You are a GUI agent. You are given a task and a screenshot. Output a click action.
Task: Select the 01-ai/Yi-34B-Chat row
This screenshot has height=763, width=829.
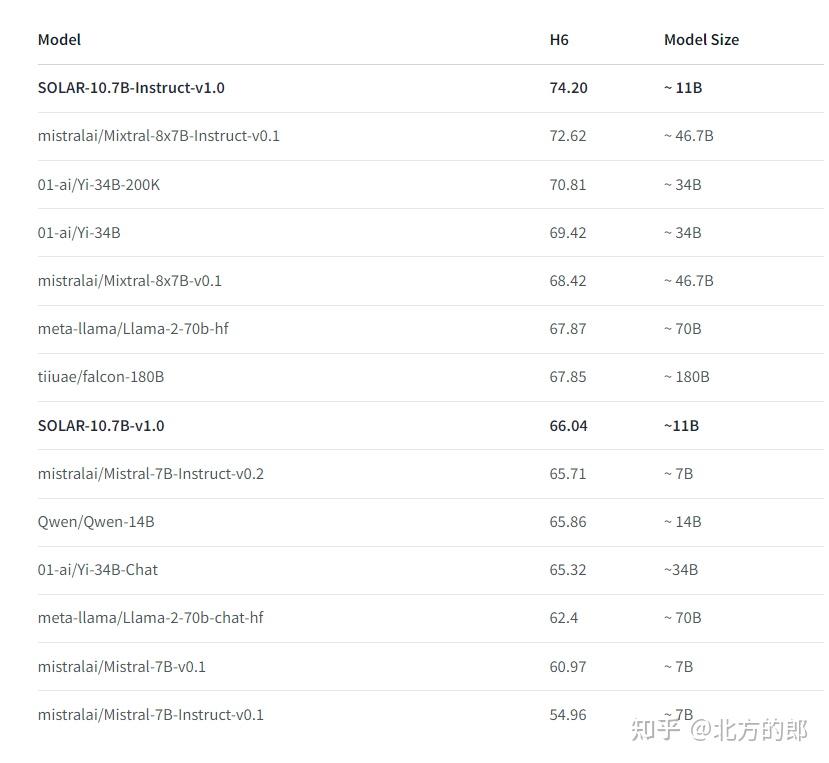pos(430,570)
